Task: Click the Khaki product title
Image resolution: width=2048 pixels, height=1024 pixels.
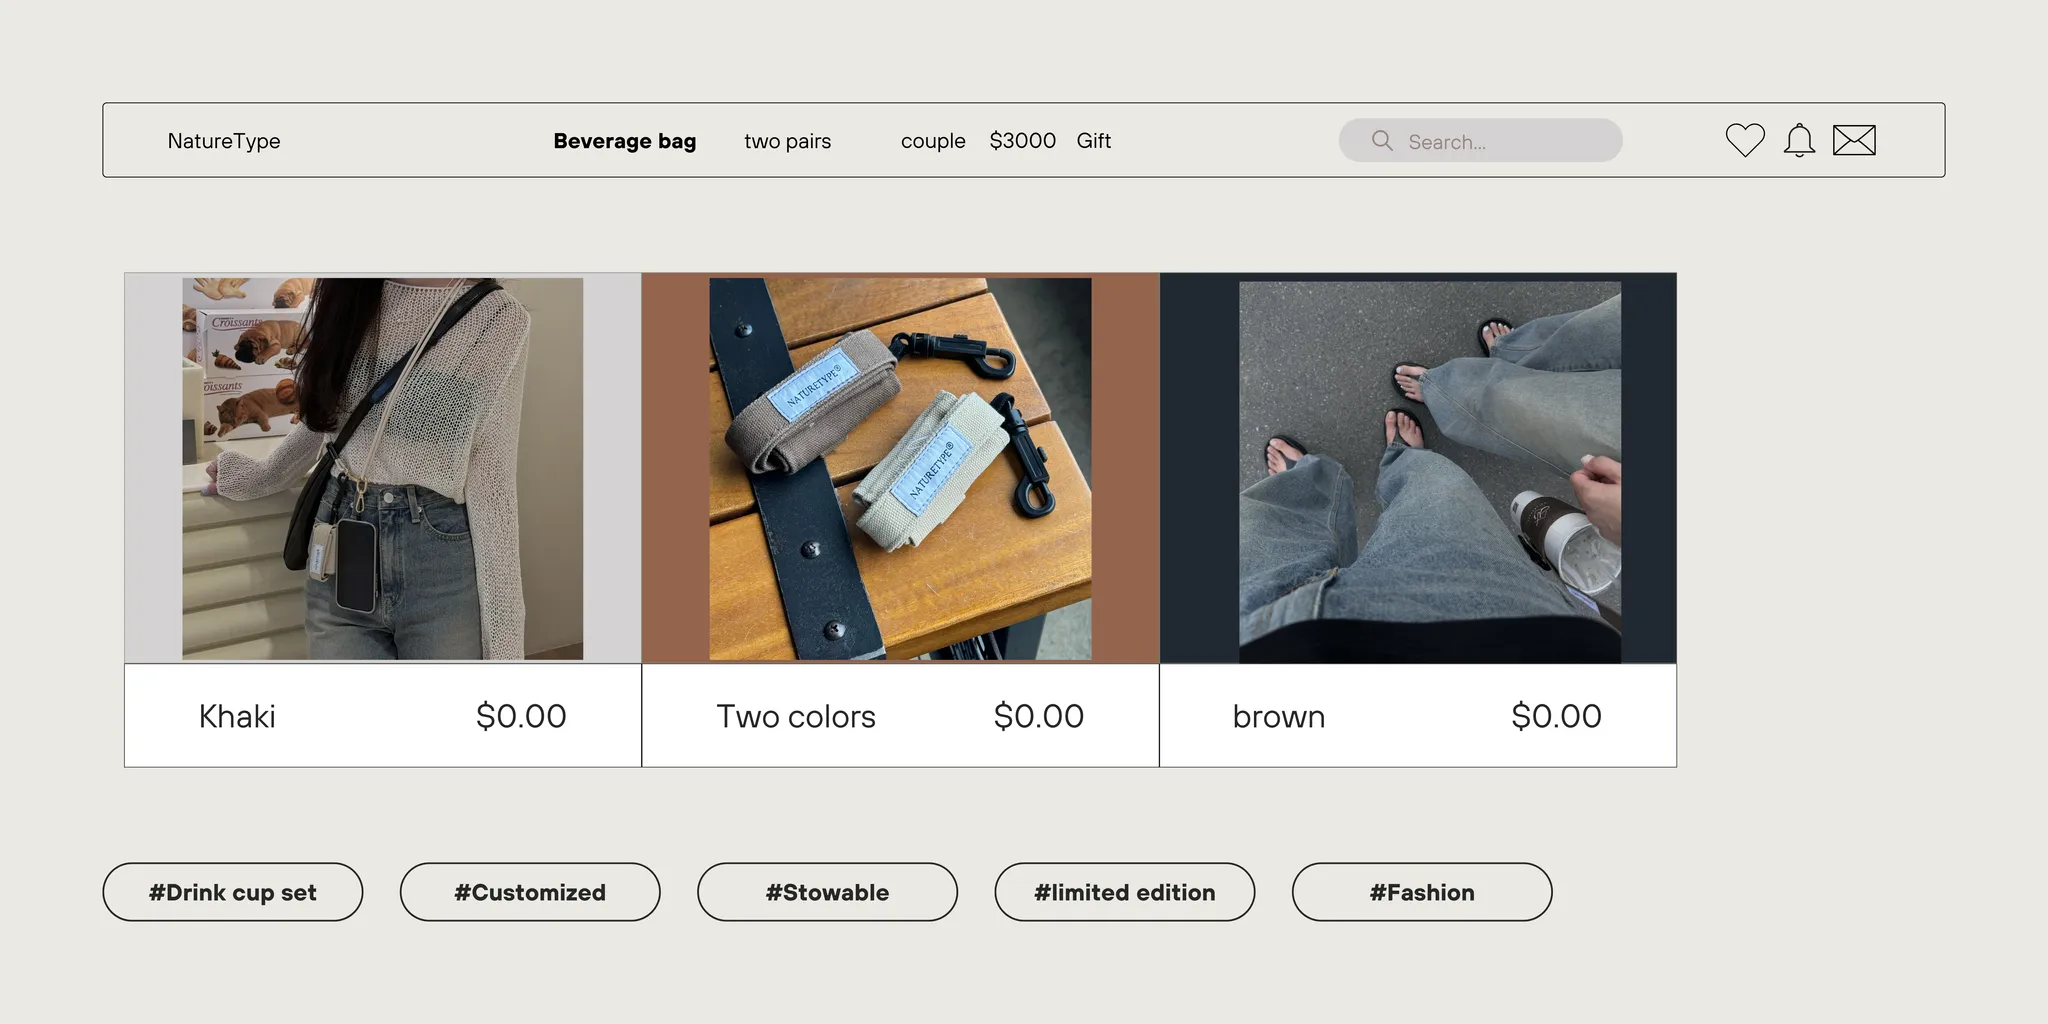Action: coord(237,716)
